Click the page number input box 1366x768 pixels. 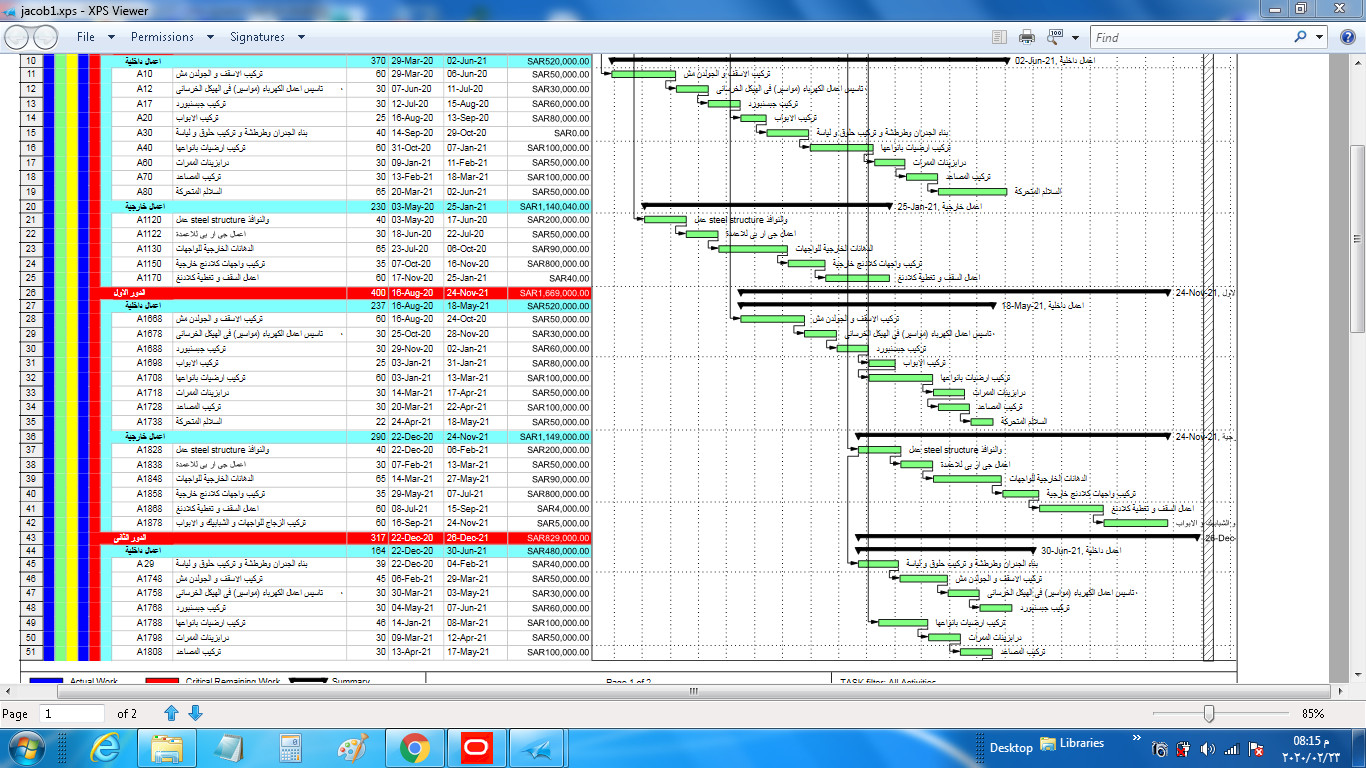[x=72, y=714]
